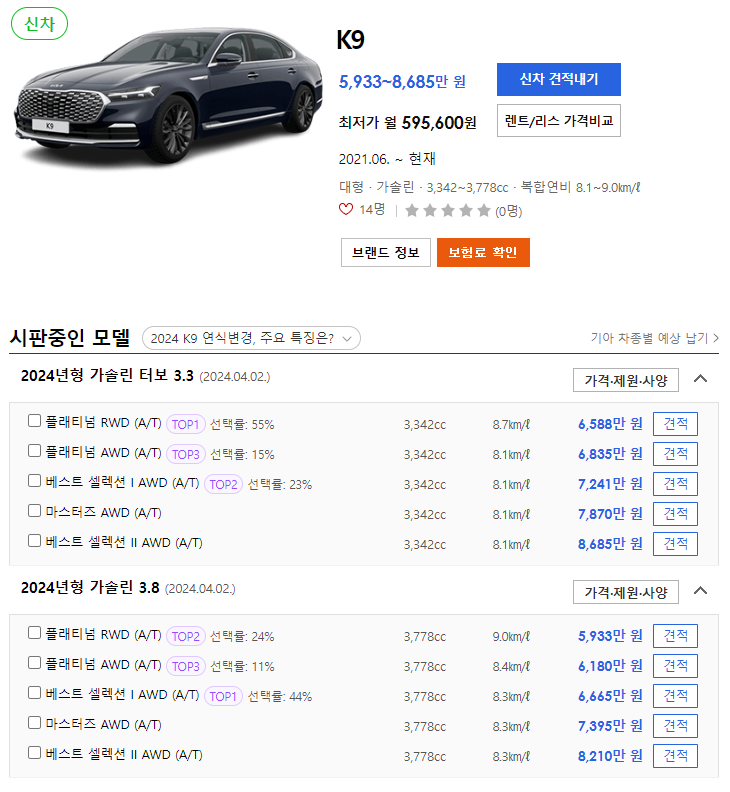The height and width of the screenshot is (792, 730).
Task: Click the 보험료 확인 button
Action: tap(483, 253)
